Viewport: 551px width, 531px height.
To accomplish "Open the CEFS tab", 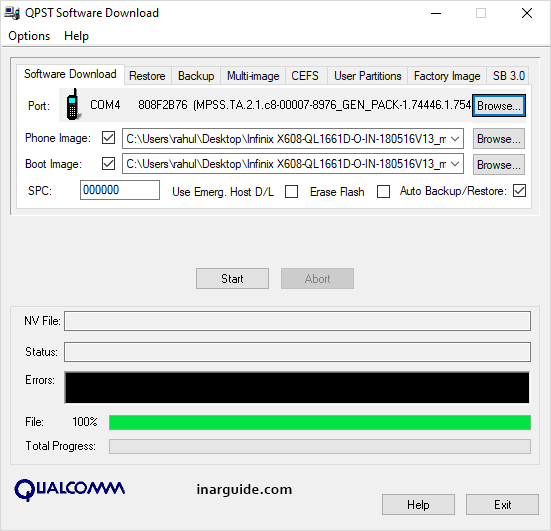I will click(305, 76).
